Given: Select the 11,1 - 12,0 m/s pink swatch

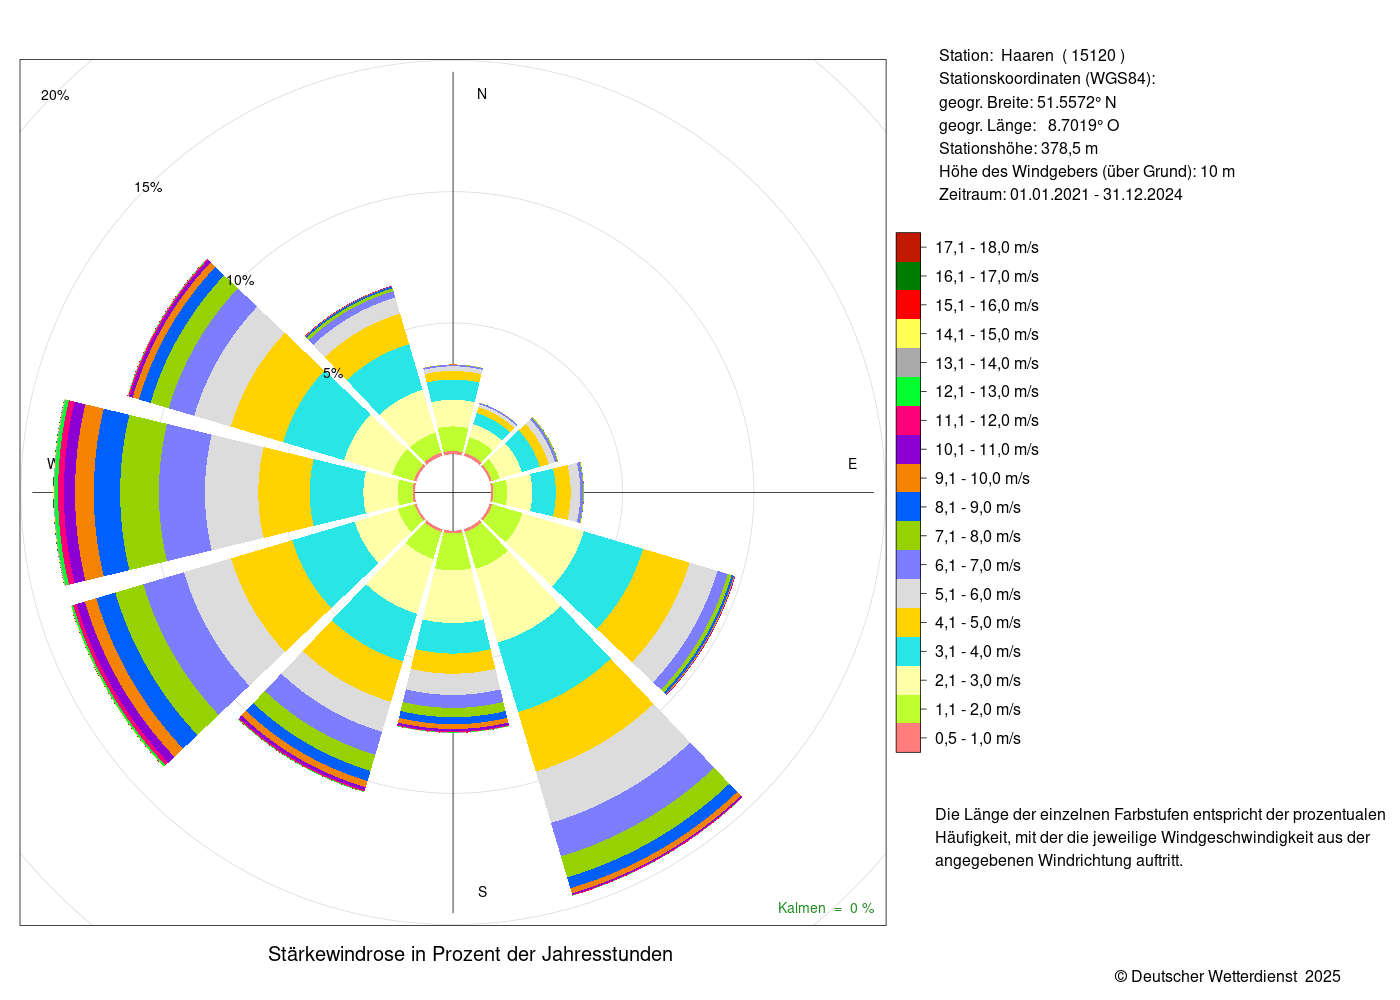Looking at the screenshot, I should point(908,420).
